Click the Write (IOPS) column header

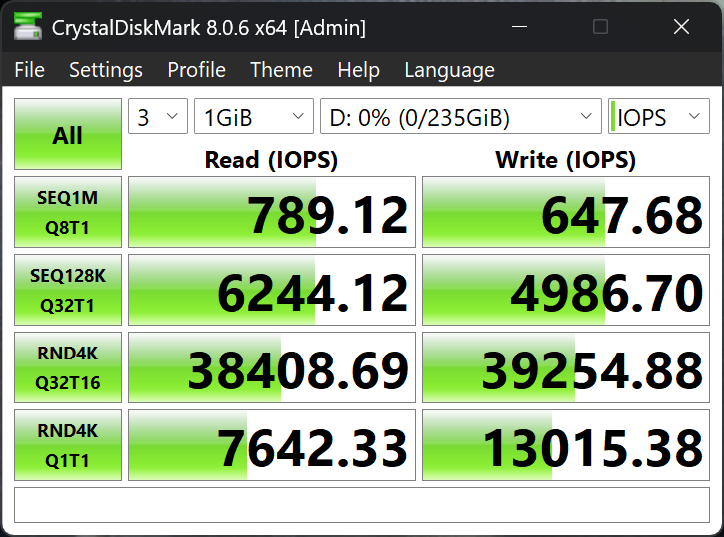[x=566, y=160]
